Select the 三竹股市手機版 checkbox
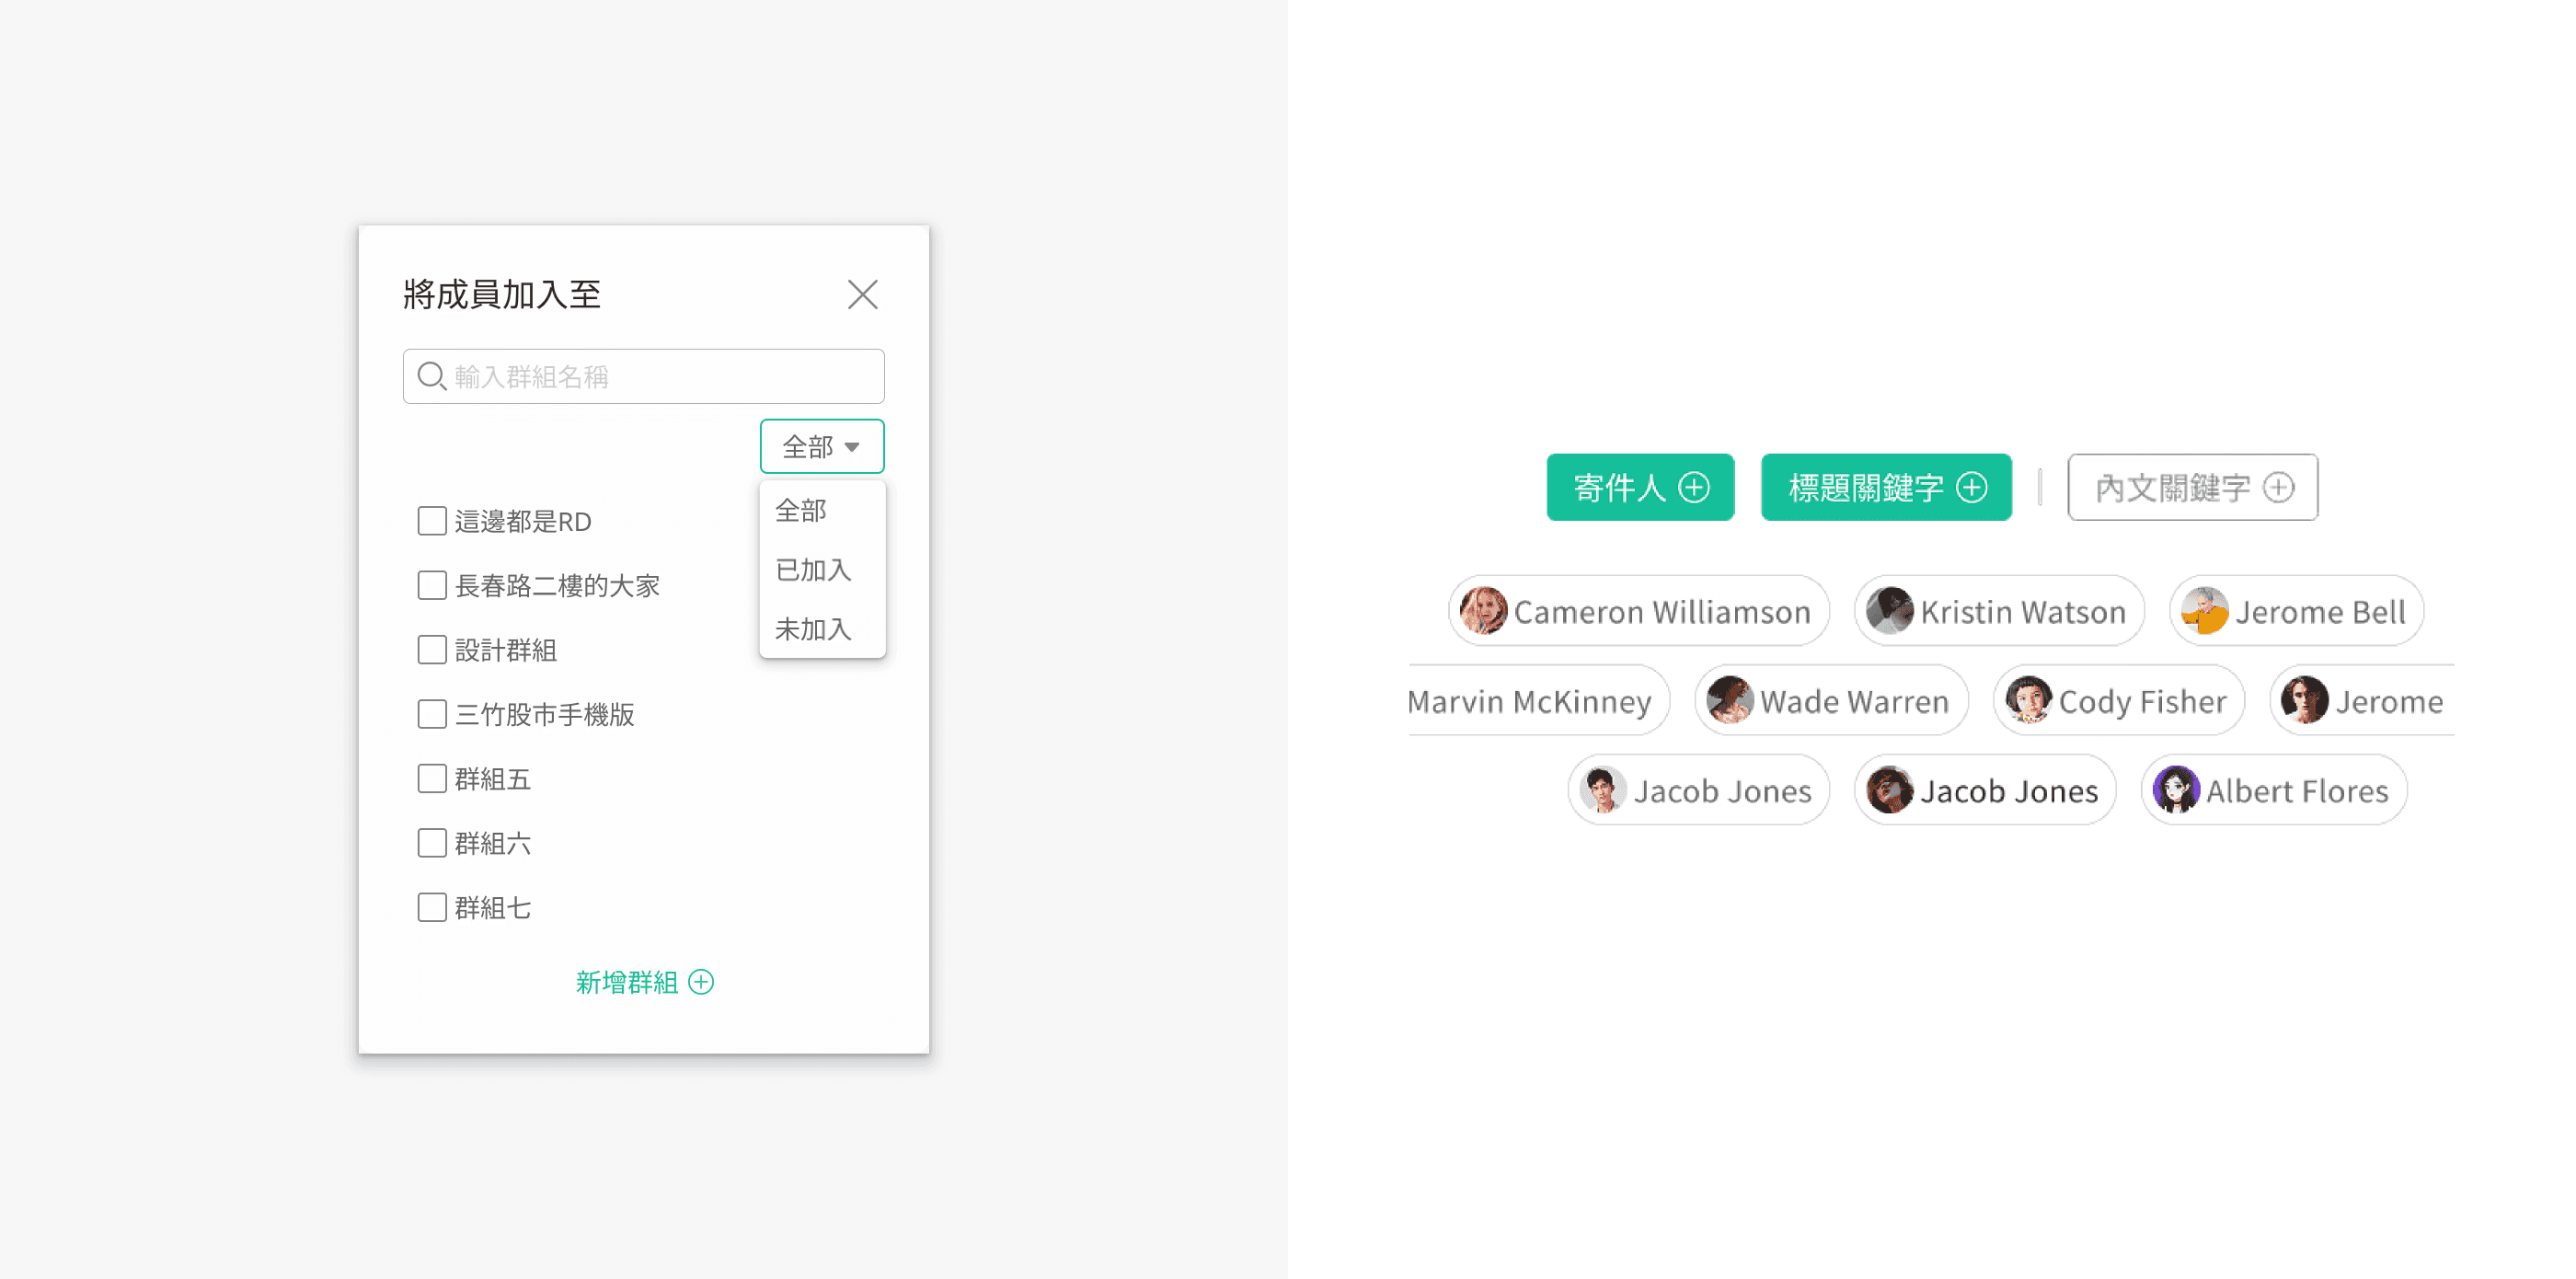The width and height of the screenshot is (2576, 1279). [432, 714]
